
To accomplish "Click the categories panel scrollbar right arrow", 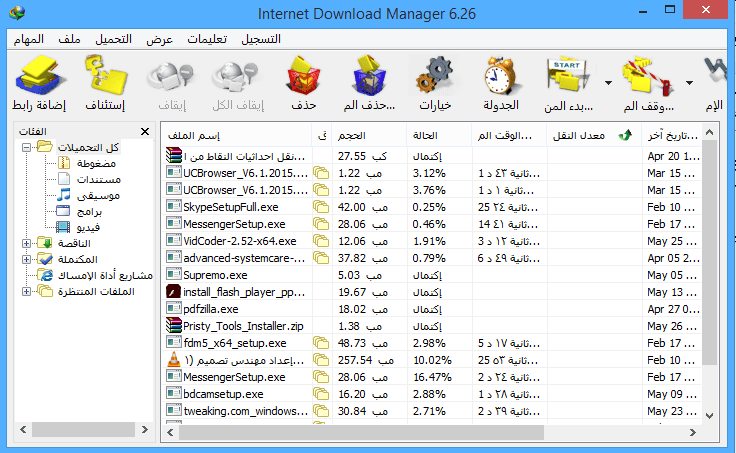I will click(145, 429).
